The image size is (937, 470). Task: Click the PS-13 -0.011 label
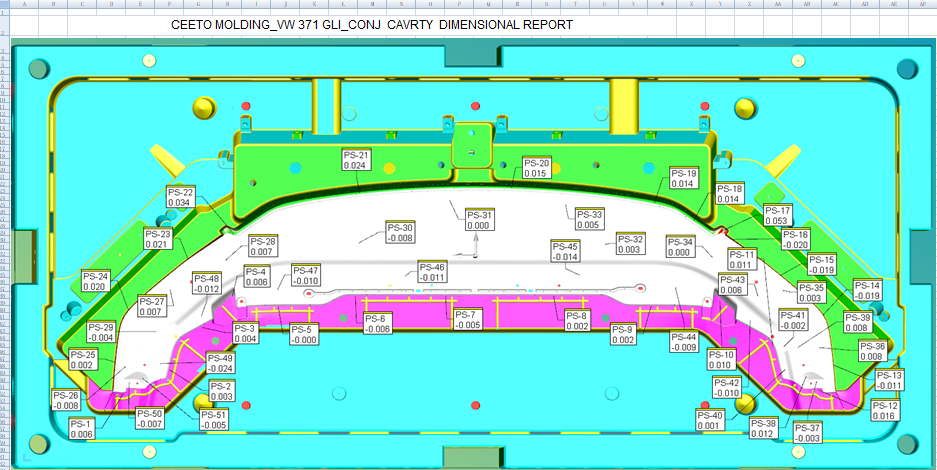coord(890,380)
